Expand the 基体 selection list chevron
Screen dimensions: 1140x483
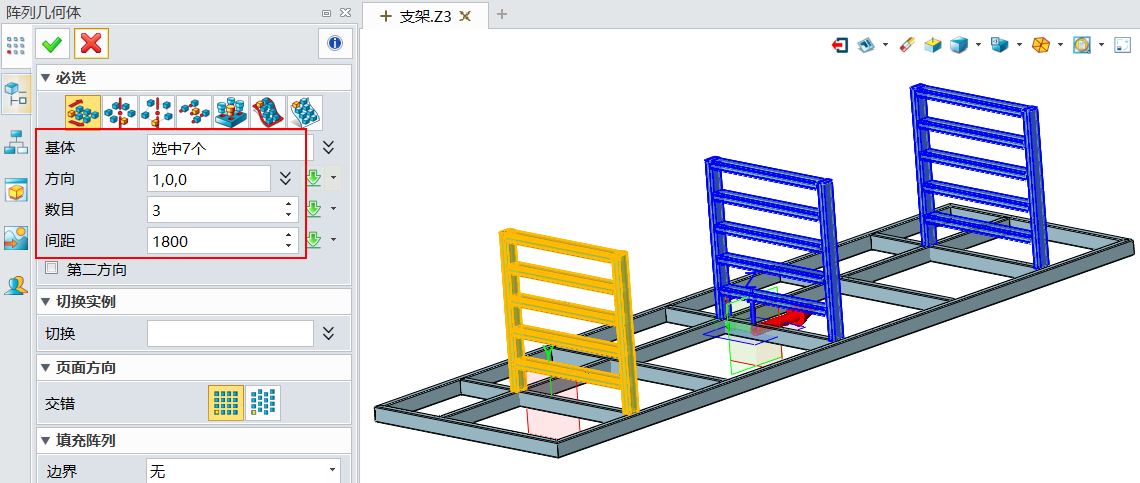tap(328, 148)
